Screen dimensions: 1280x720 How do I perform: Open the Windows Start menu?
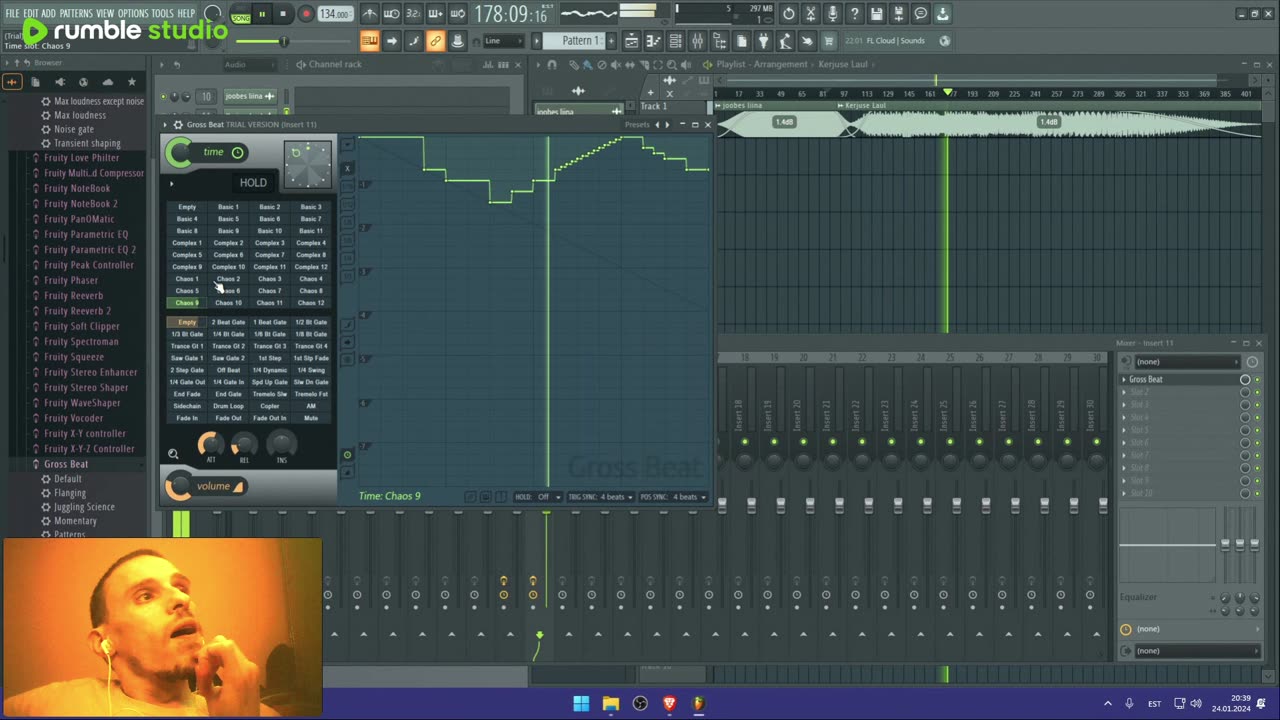[581, 704]
